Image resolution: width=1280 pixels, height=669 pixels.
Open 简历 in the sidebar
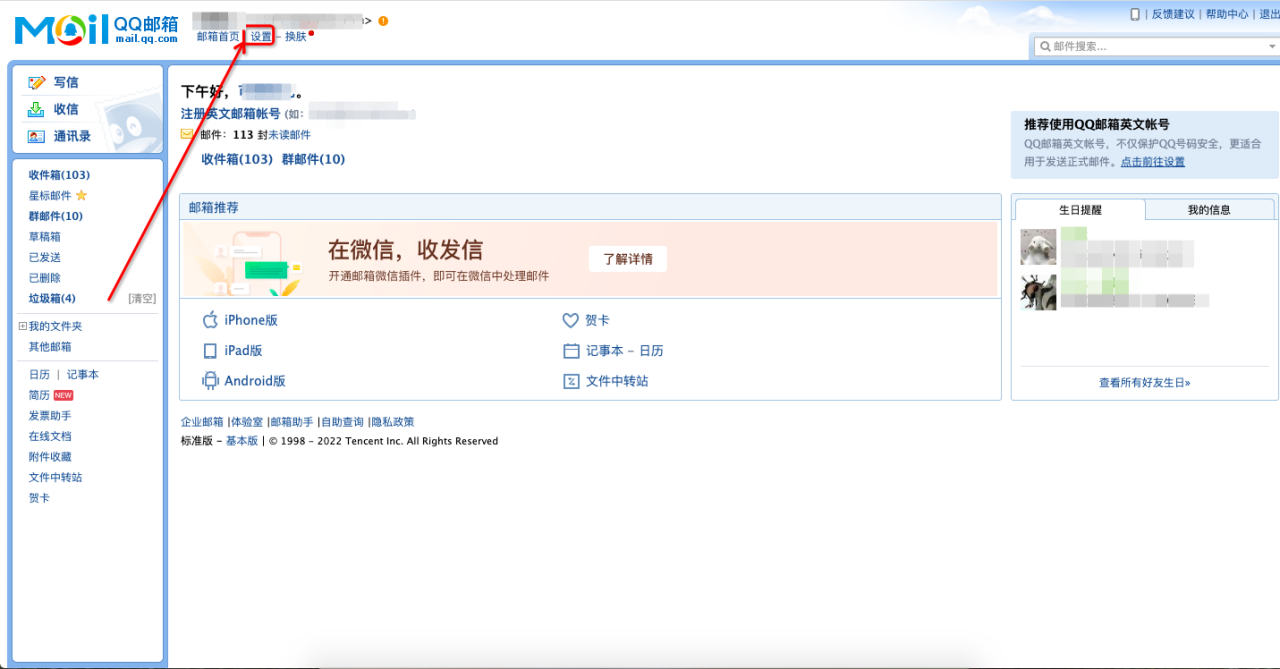(39, 395)
